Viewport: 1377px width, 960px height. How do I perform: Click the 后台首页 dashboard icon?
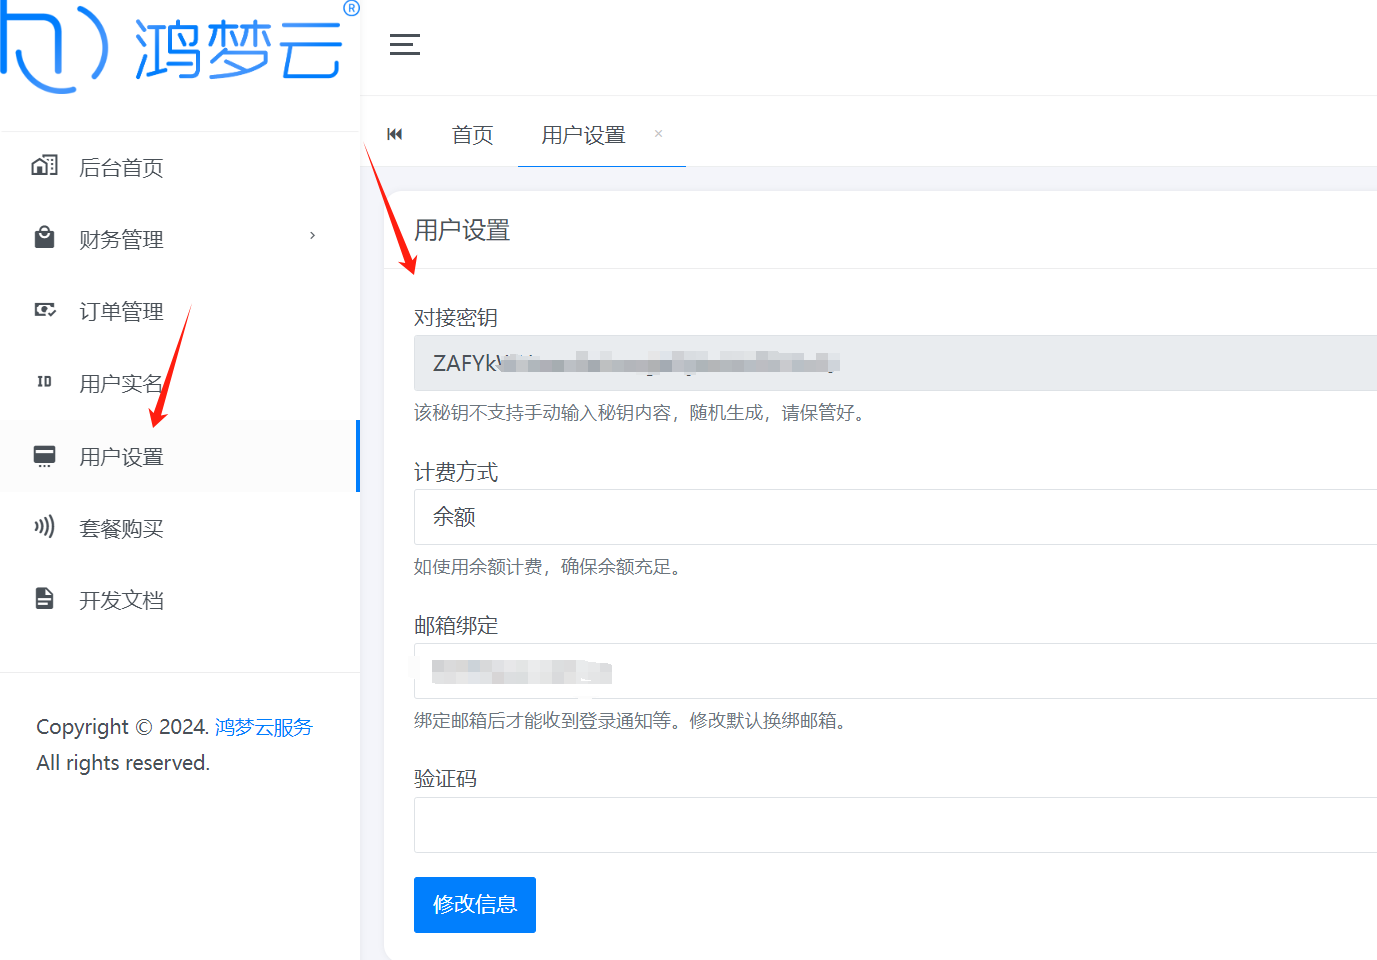click(45, 166)
